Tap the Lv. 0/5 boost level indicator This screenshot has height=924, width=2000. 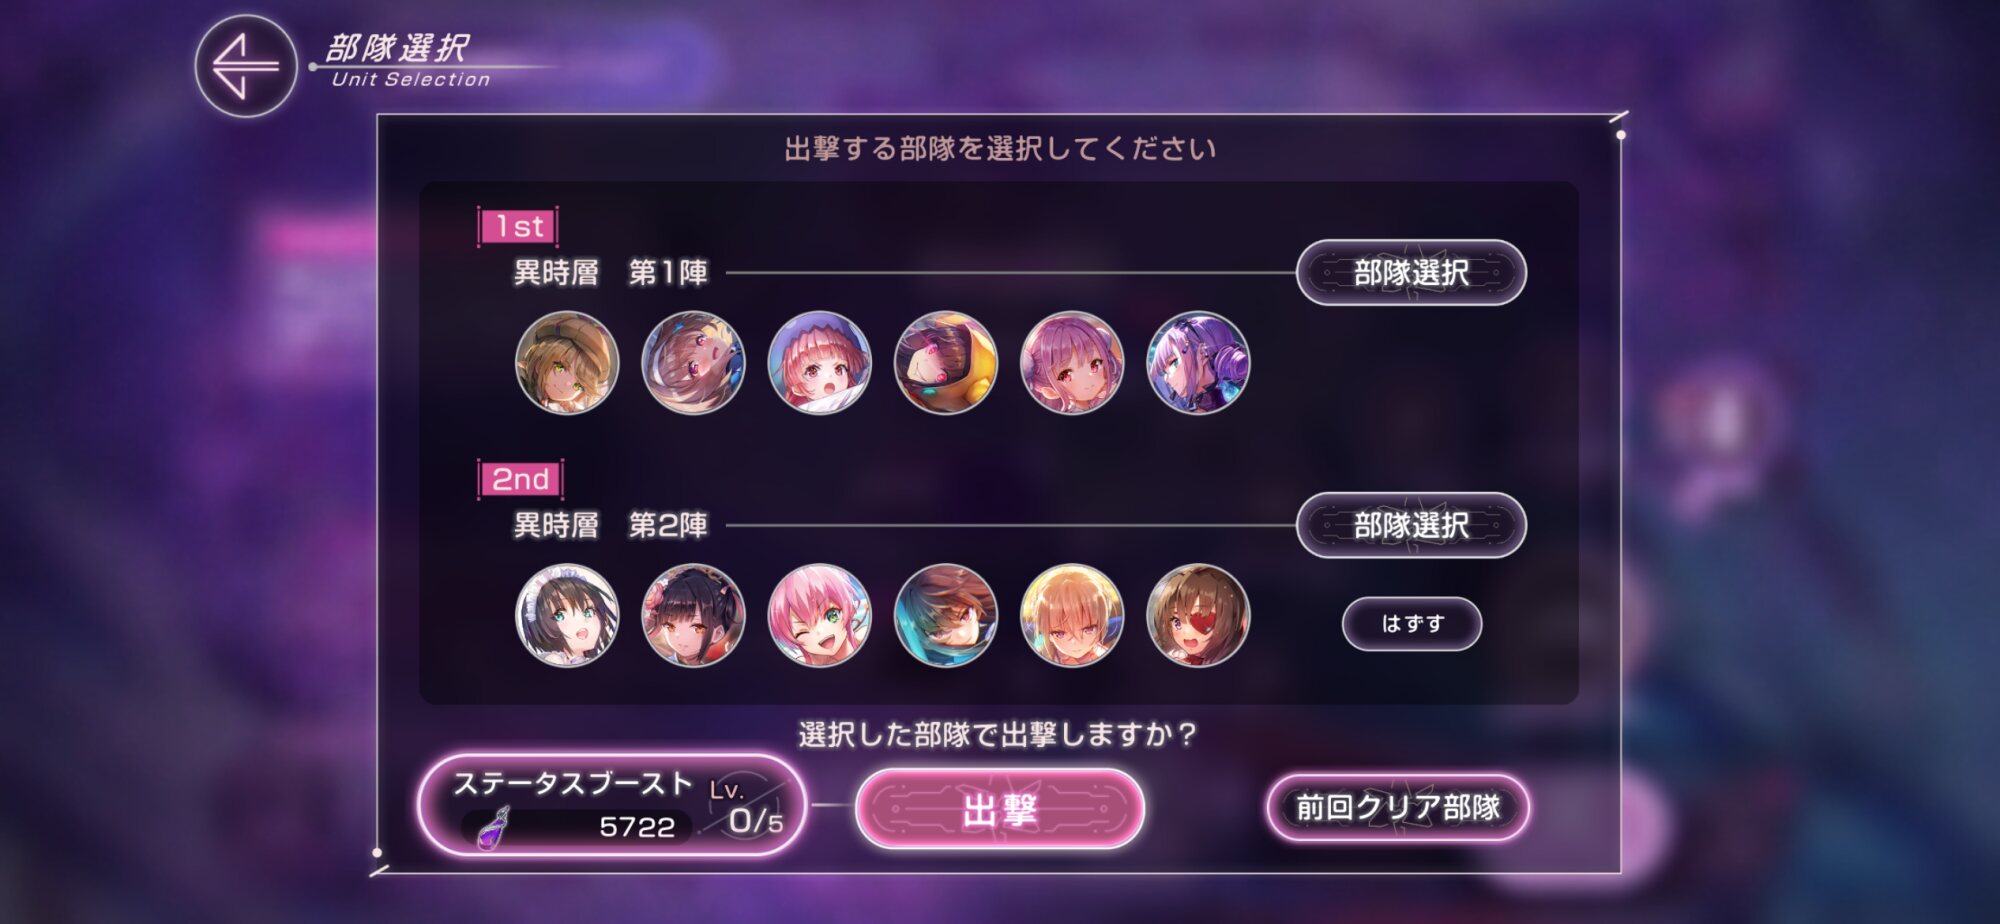747,808
